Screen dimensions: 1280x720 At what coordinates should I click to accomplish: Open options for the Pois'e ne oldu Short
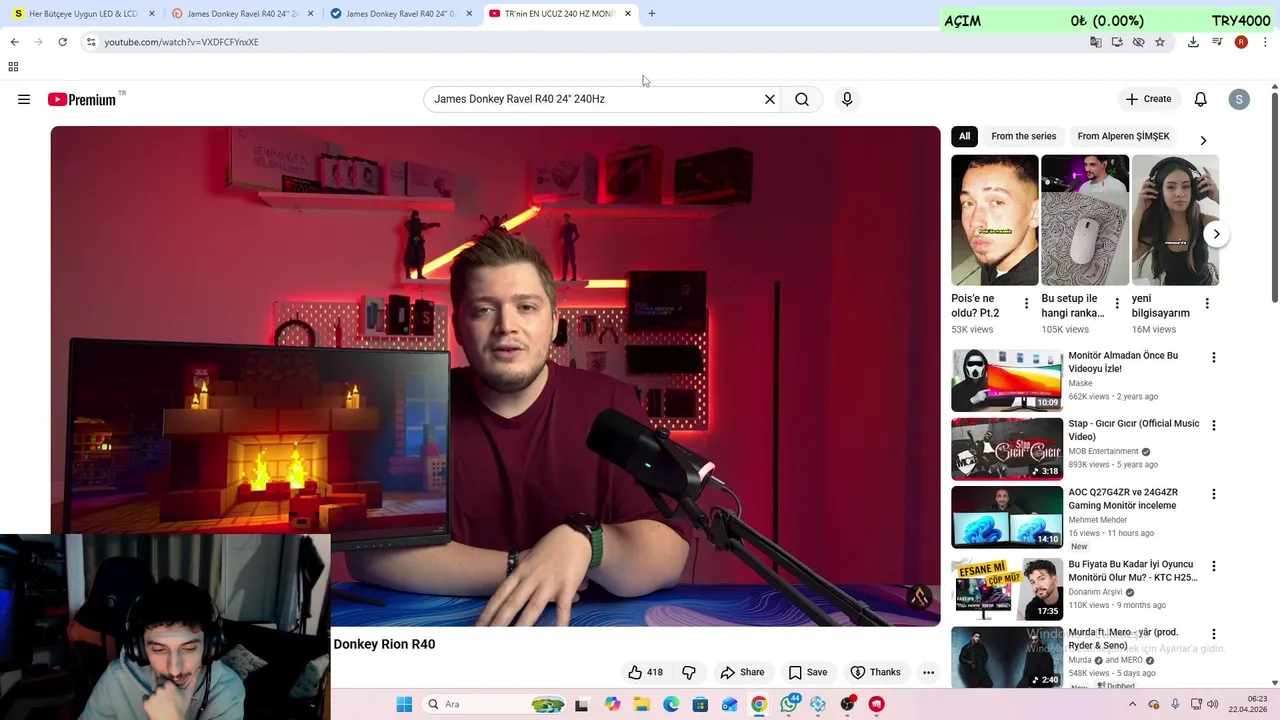point(1026,304)
